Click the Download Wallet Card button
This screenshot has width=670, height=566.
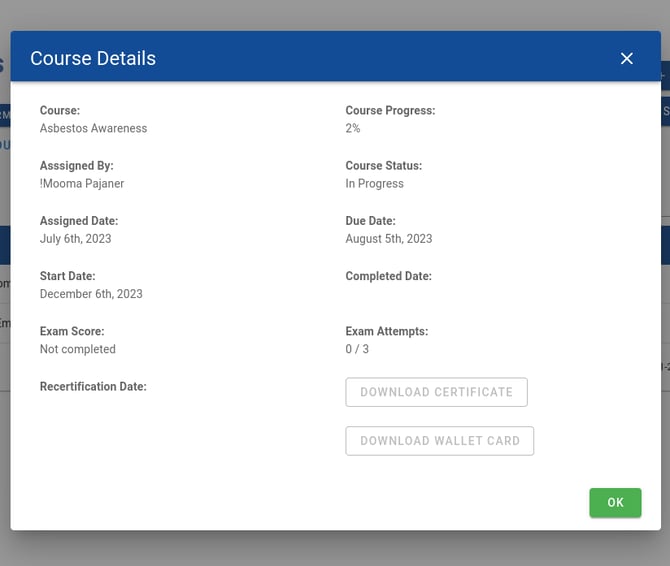pos(440,441)
